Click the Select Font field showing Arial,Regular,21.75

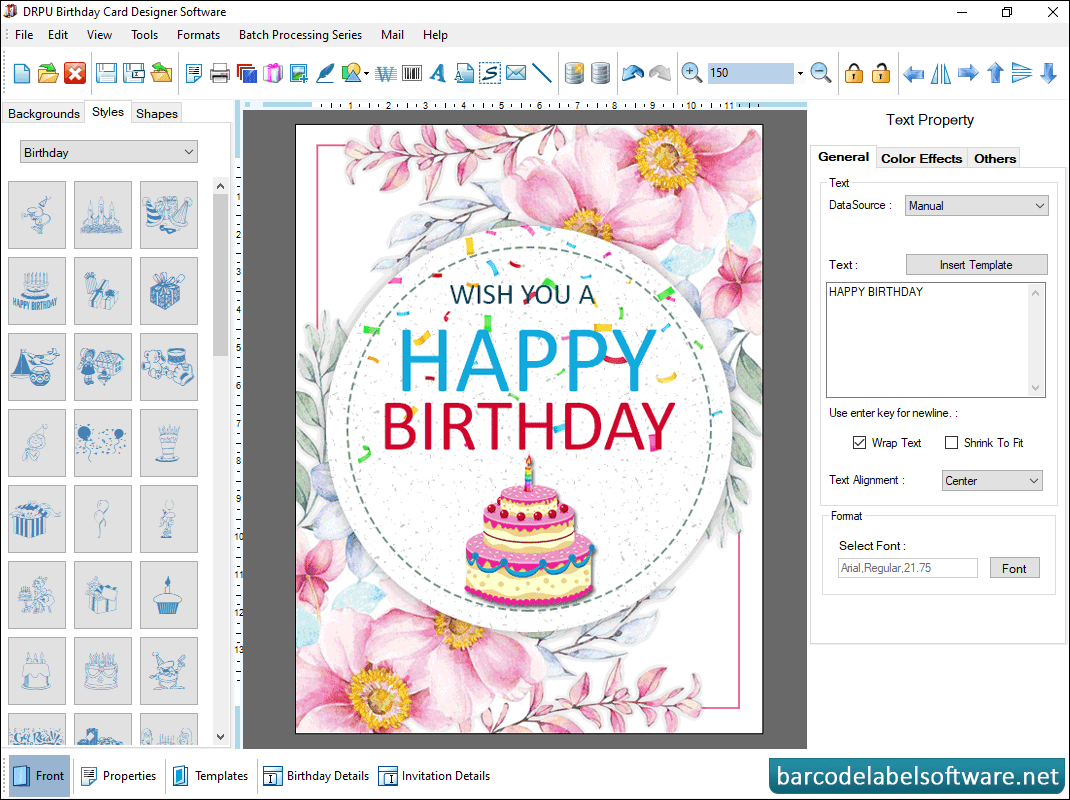908,568
